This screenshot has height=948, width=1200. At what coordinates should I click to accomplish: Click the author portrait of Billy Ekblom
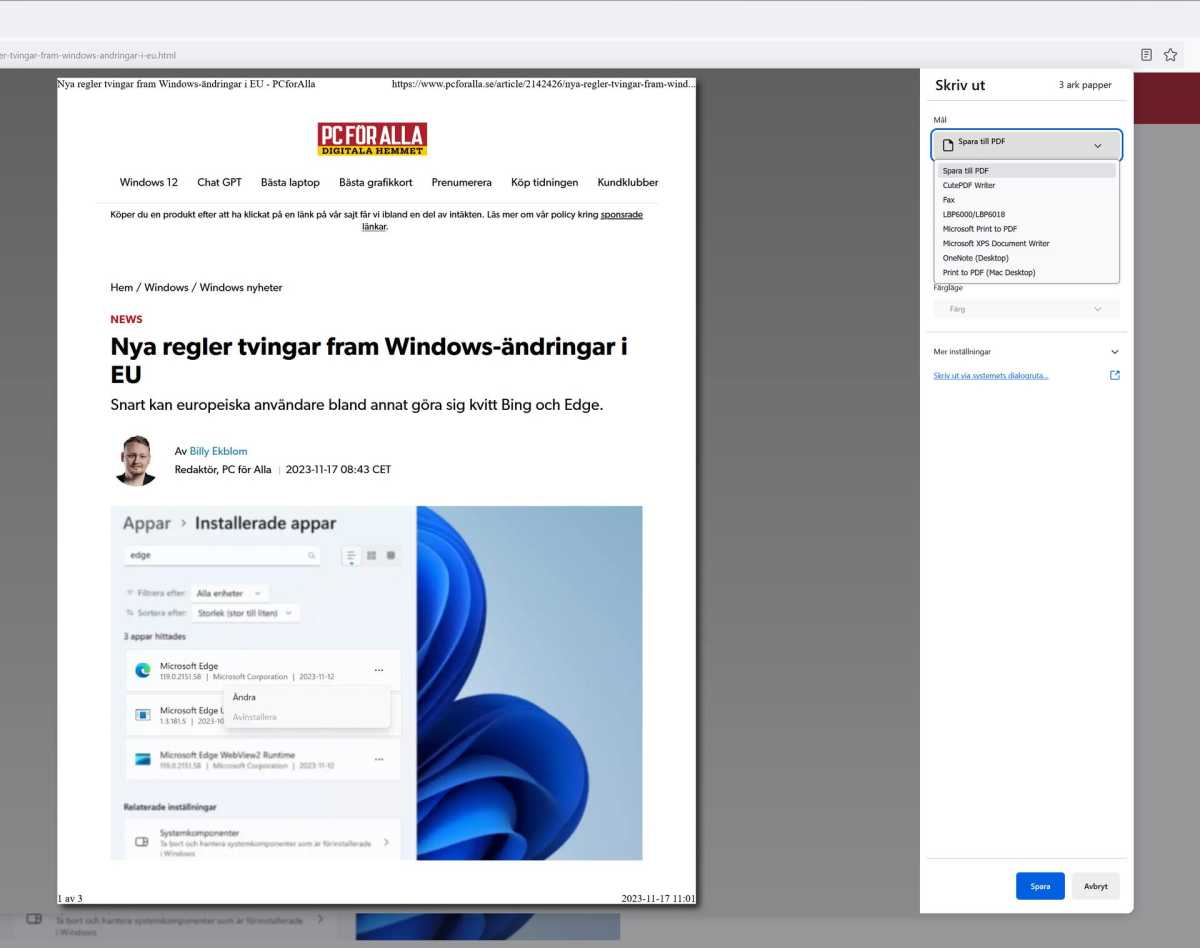136,461
